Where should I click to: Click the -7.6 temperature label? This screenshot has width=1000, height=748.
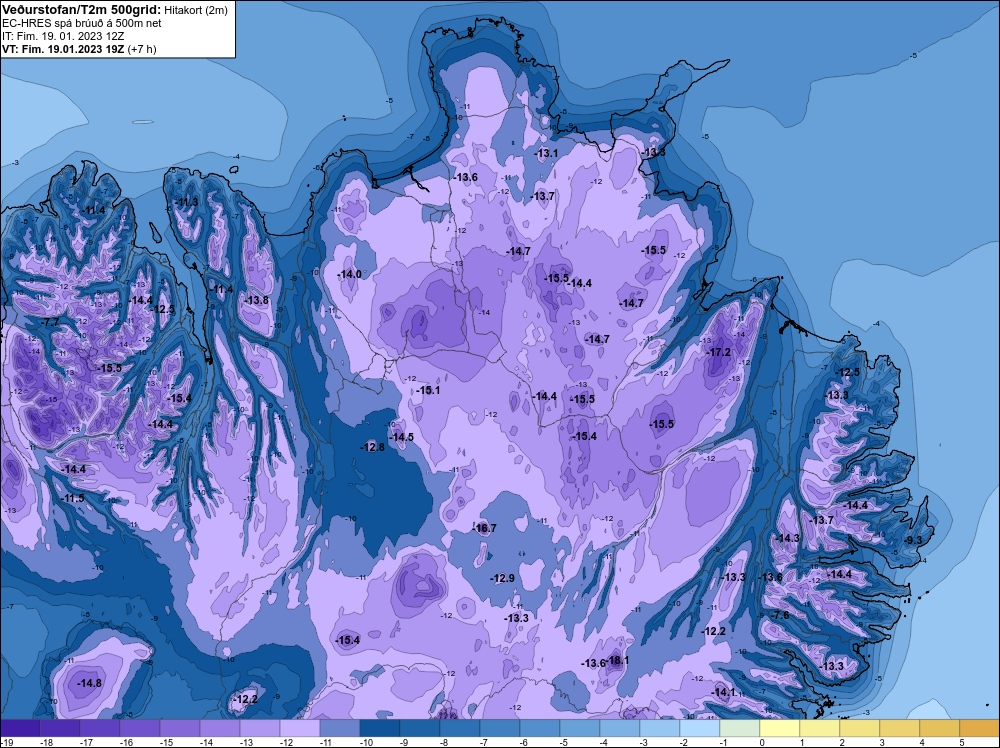[779, 615]
